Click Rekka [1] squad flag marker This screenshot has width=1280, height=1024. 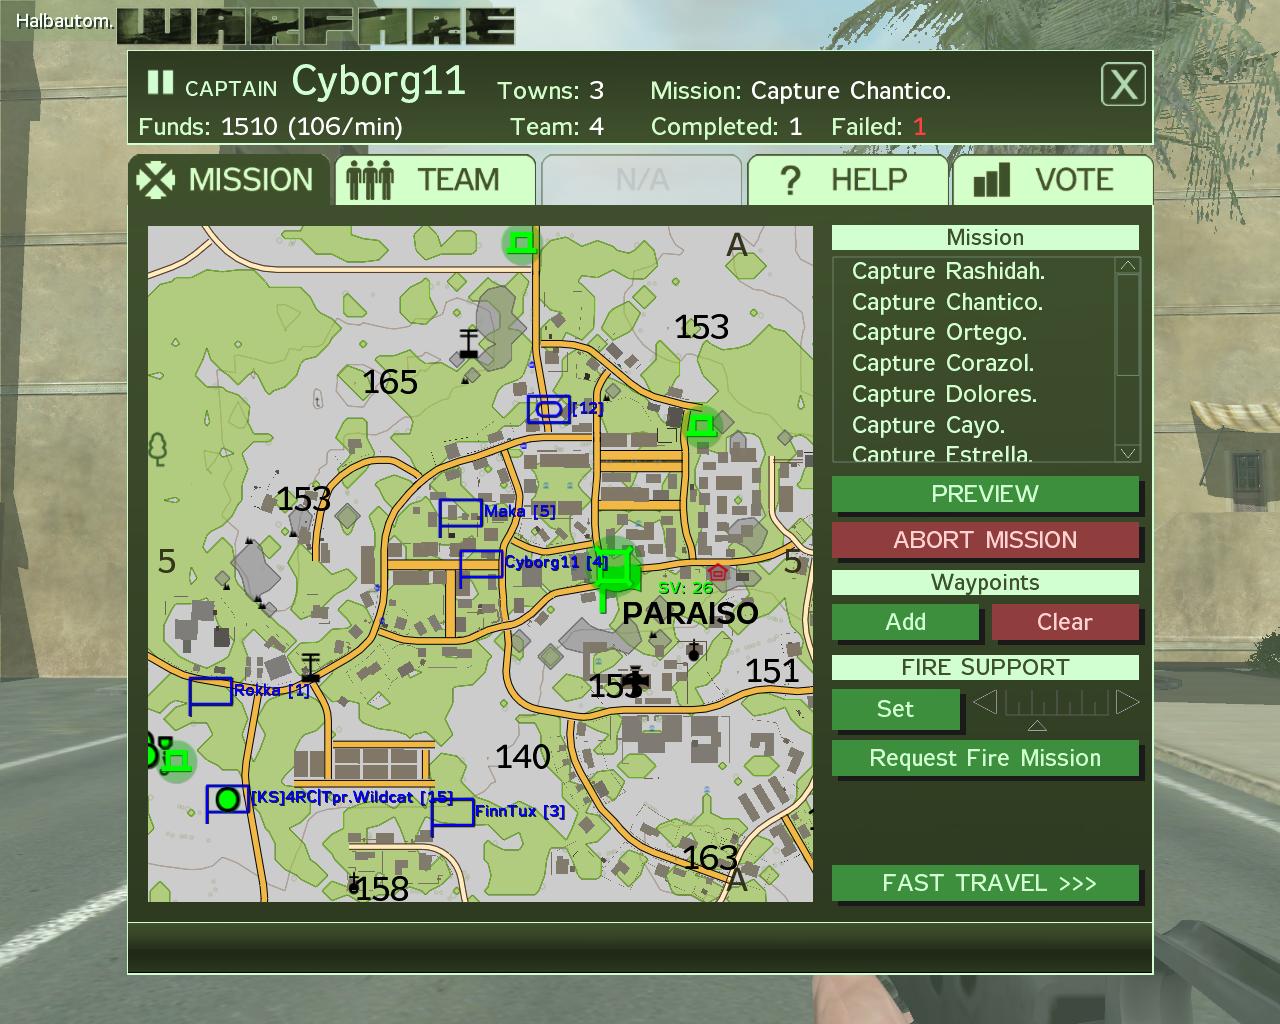pyautogui.click(x=210, y=694)
